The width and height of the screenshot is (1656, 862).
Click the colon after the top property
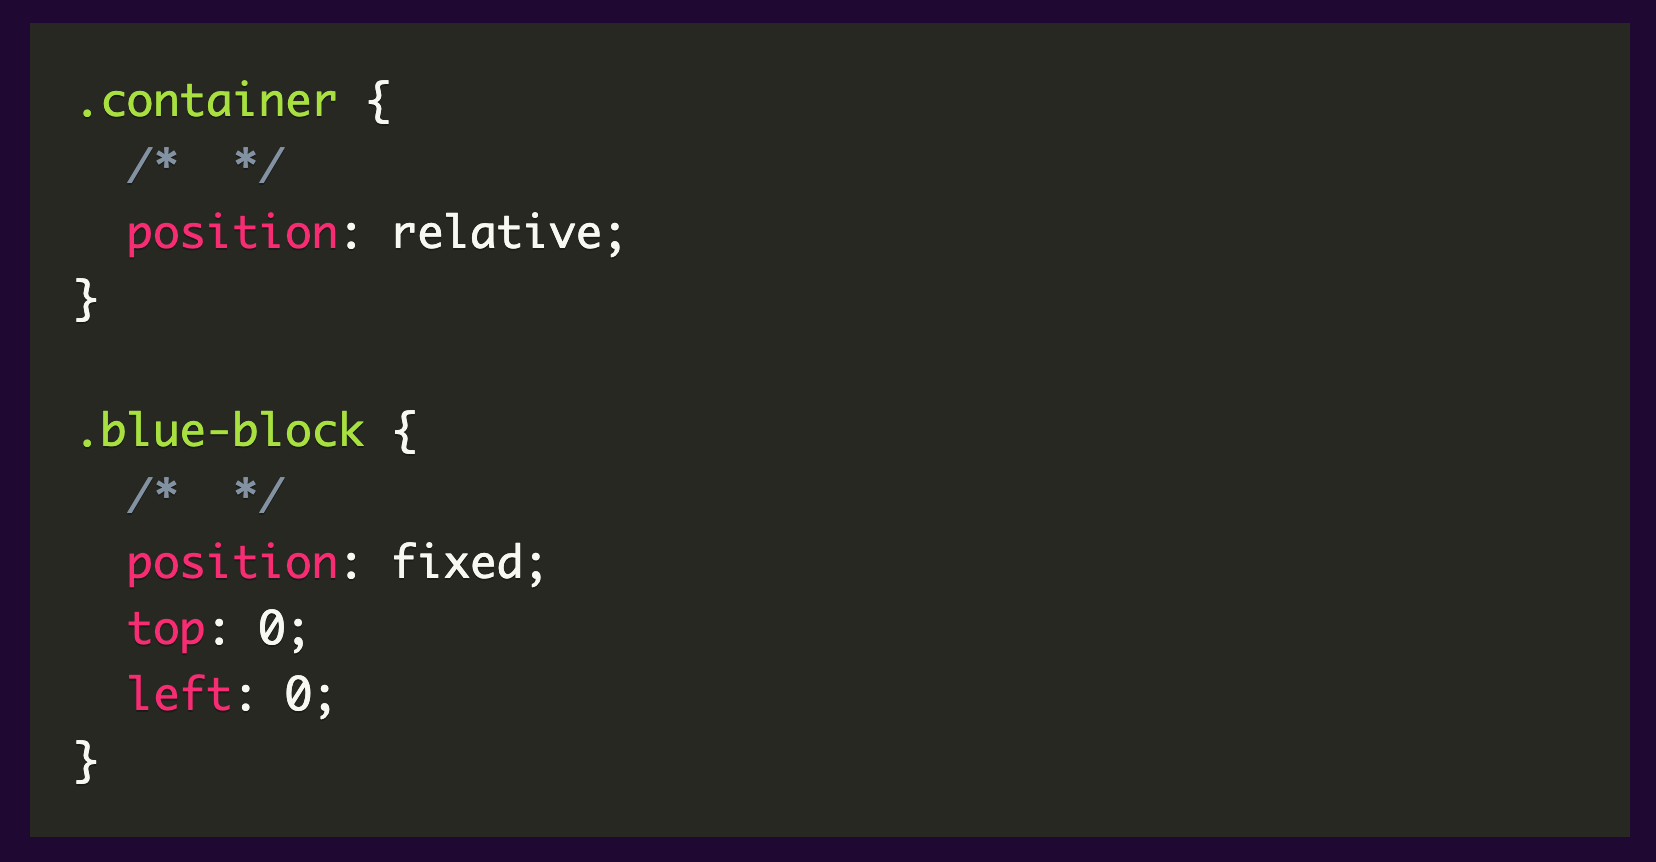tap(219, 631)
